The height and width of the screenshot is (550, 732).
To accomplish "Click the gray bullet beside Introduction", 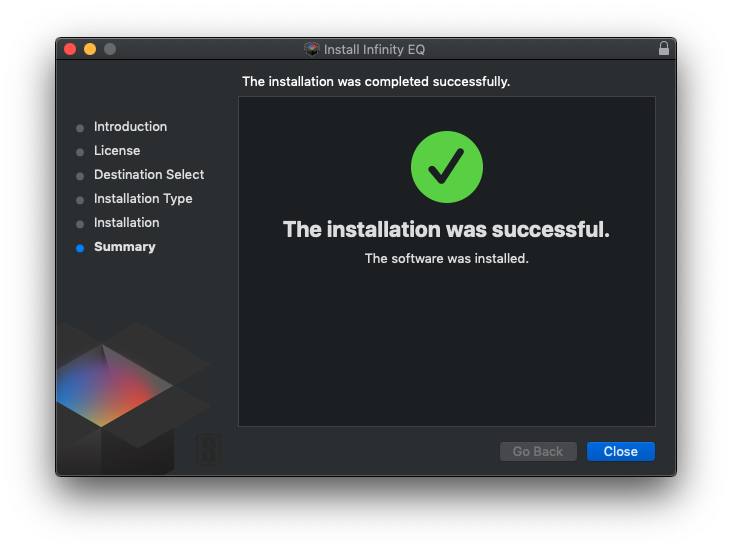I will (x=80, y=128).
